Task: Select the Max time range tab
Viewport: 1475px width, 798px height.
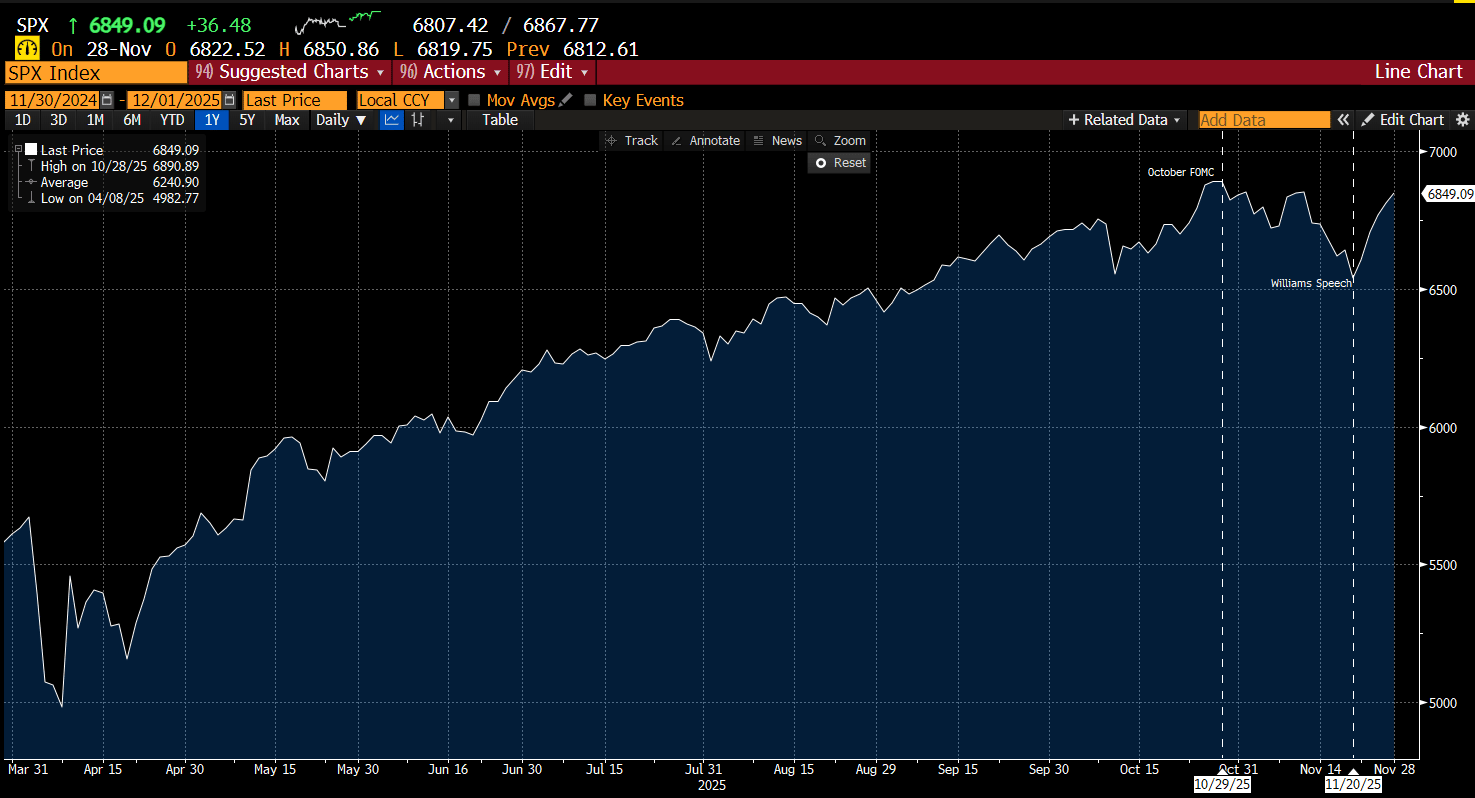Action: (287, 120)
